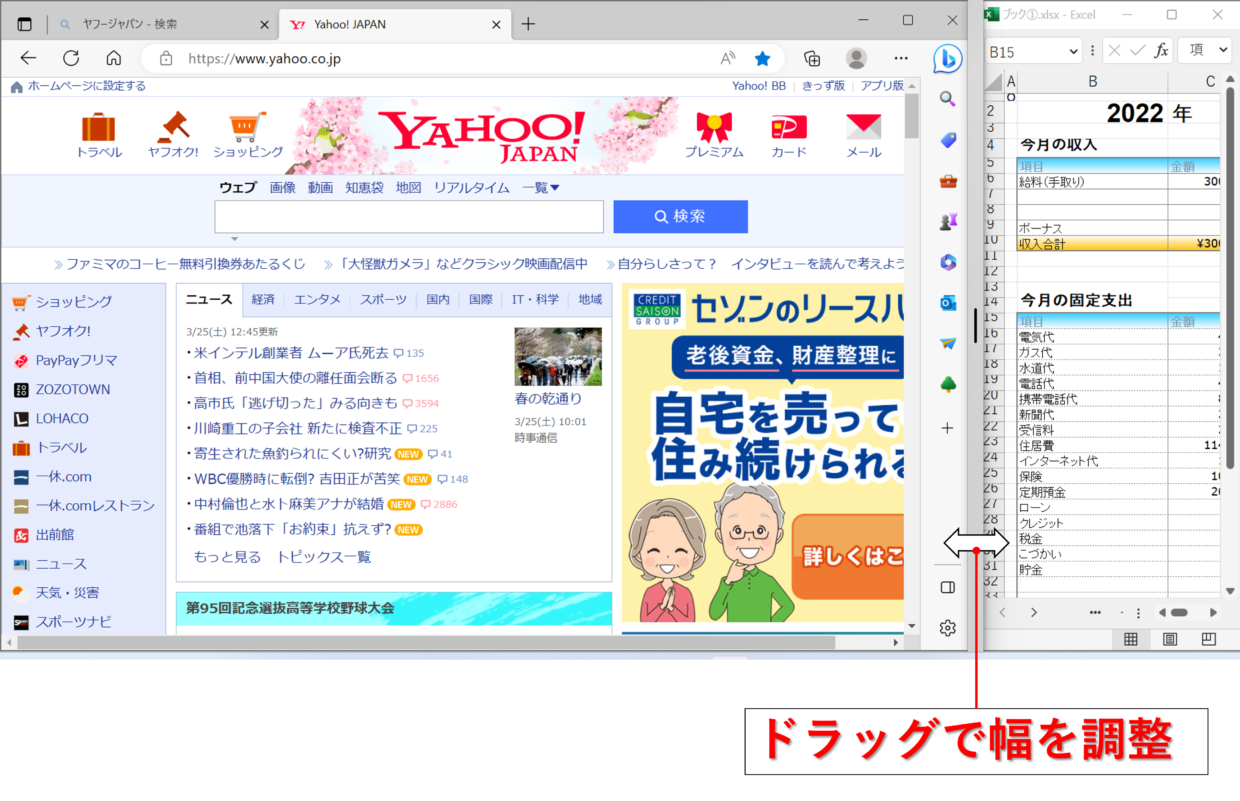The image size is (1240, 801).
Task: Open the 米インテル創業者 ムーア氏死去 headline
Action: pos(290,353)
